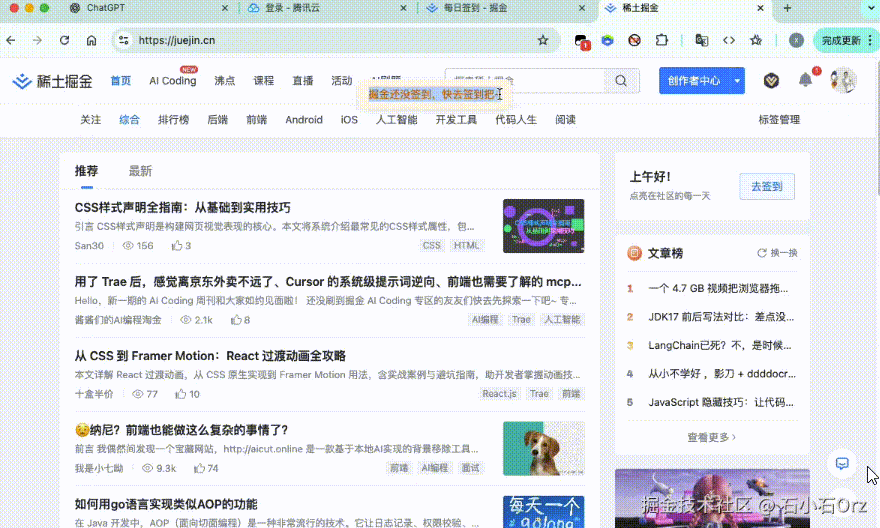Open browser three-dot menu beside 完成更新
Image resolution: width=880 pixels, height=528 pixels.
click(x=870, y=40)
